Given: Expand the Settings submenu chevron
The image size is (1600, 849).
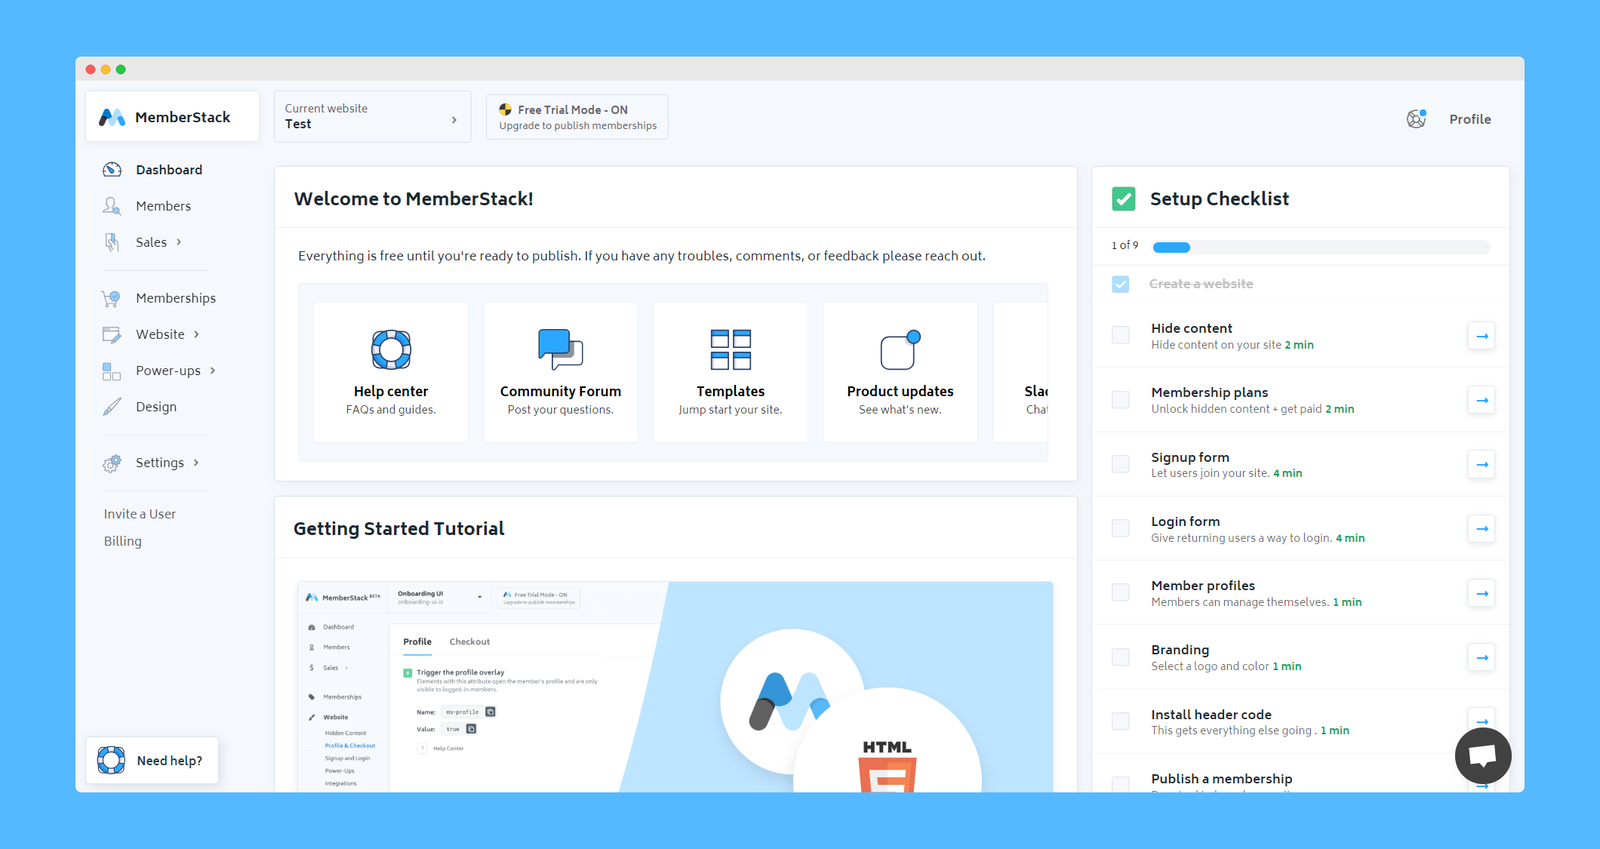Looking at the screenshot, I should 196,463.
